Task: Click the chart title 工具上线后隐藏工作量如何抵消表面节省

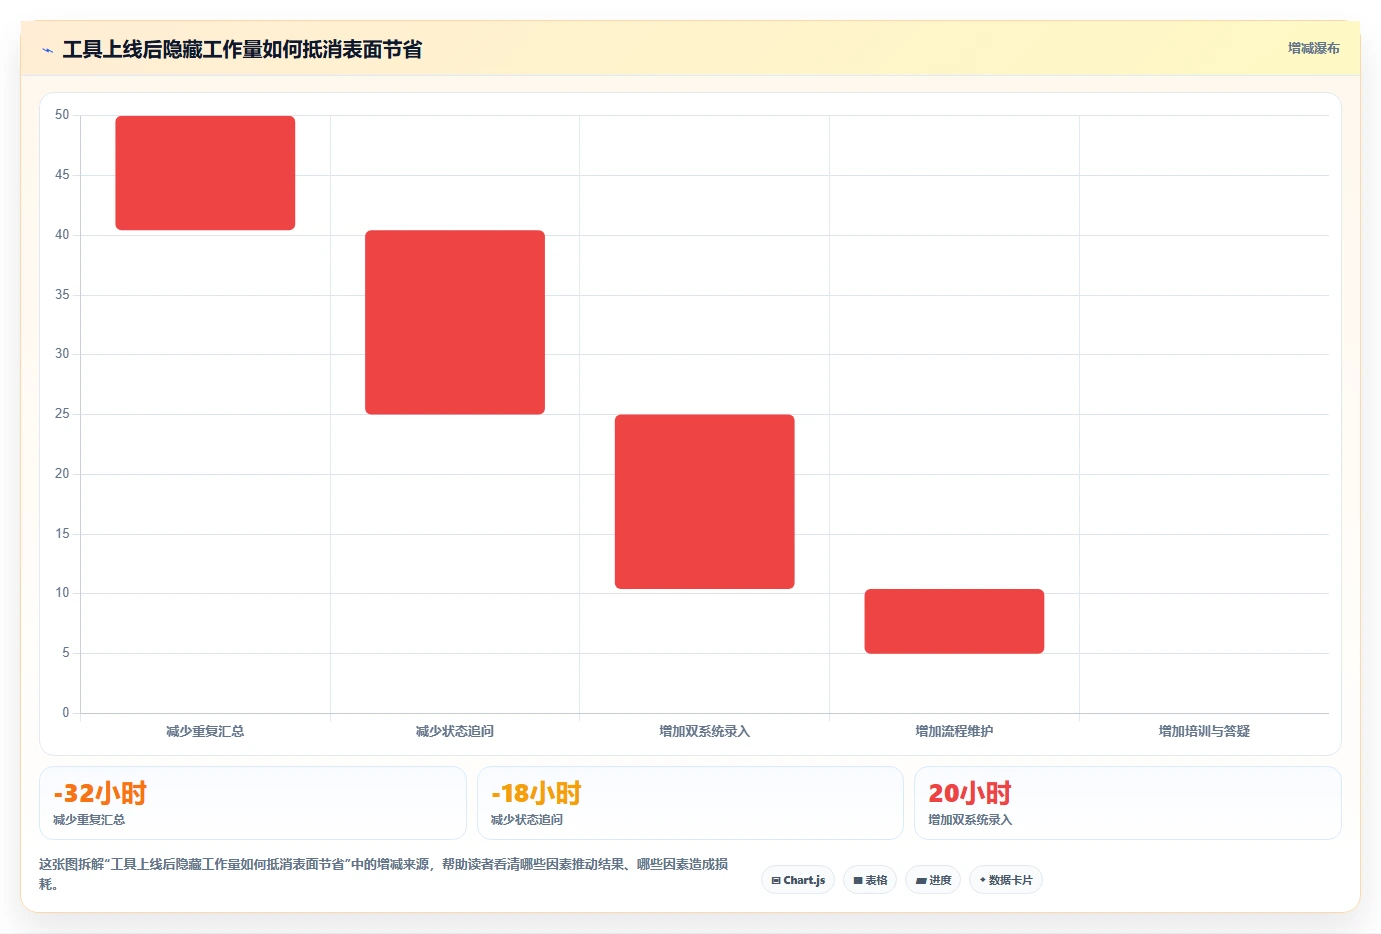Action: [242, 50]
